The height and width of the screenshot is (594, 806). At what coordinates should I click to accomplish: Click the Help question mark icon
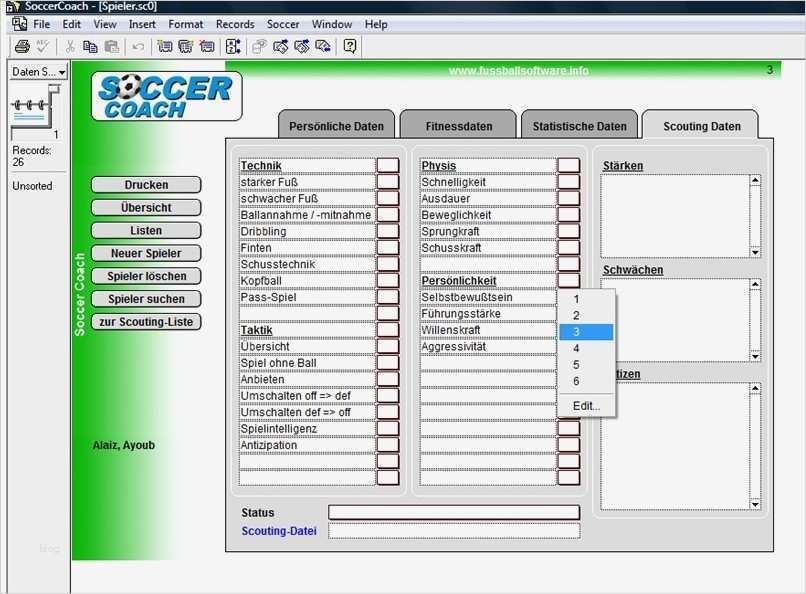click(x=350, y=47)
